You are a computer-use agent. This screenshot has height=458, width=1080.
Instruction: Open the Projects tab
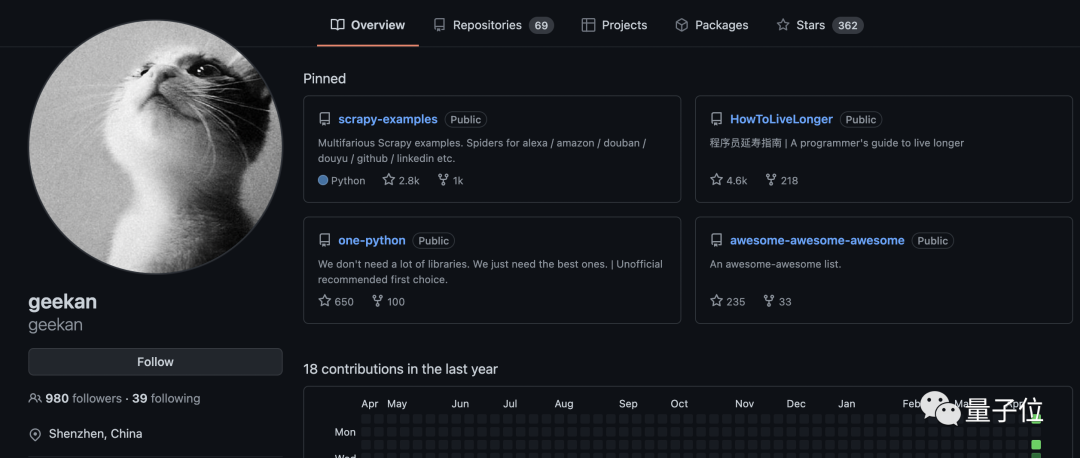point(614,25)
